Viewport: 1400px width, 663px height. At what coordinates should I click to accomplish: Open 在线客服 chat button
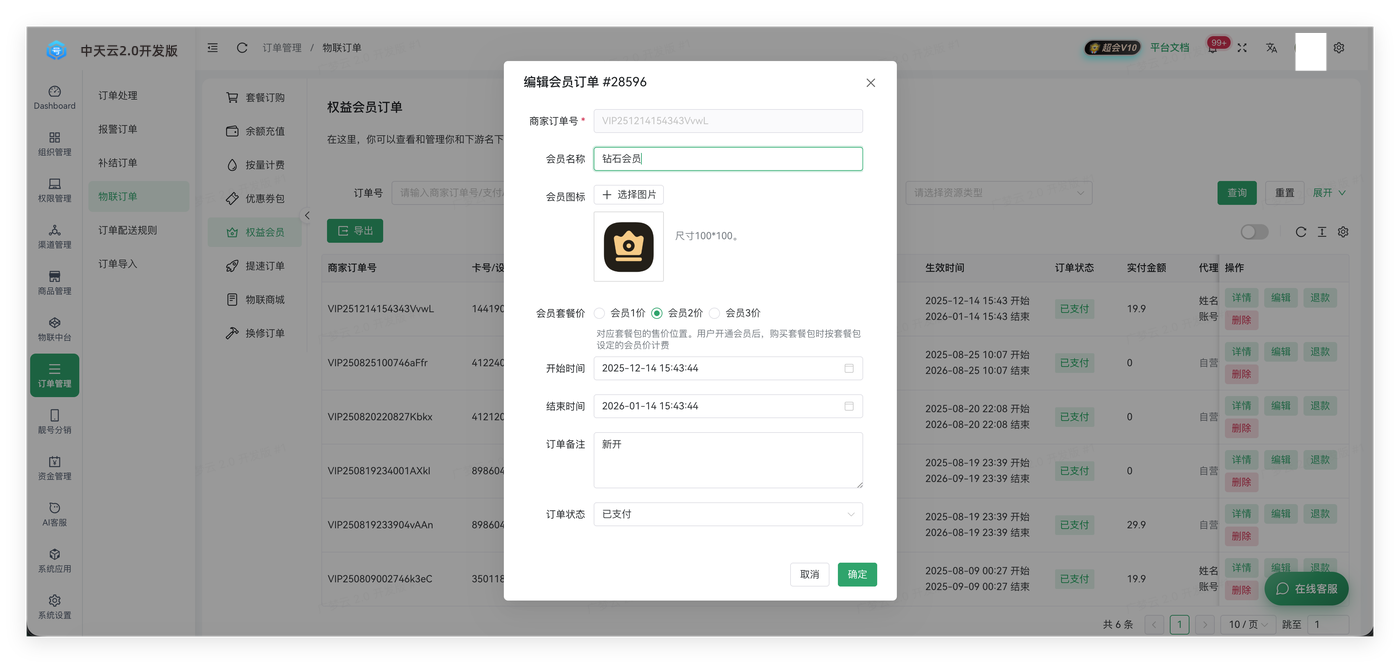(x=1306, y=589)
